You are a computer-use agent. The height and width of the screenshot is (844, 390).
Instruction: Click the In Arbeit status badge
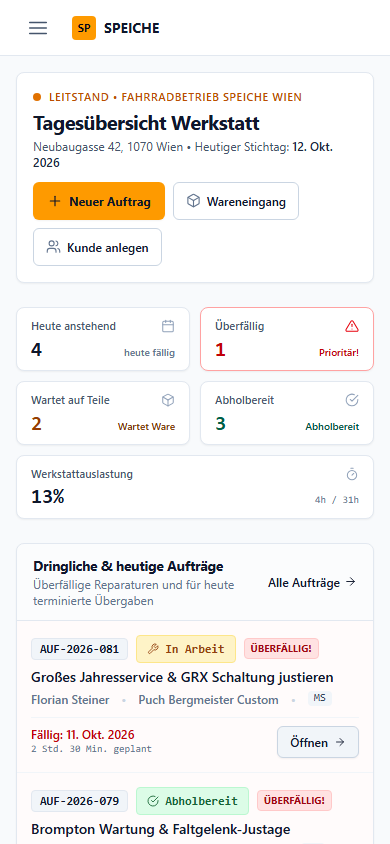(x=186, y=649)
